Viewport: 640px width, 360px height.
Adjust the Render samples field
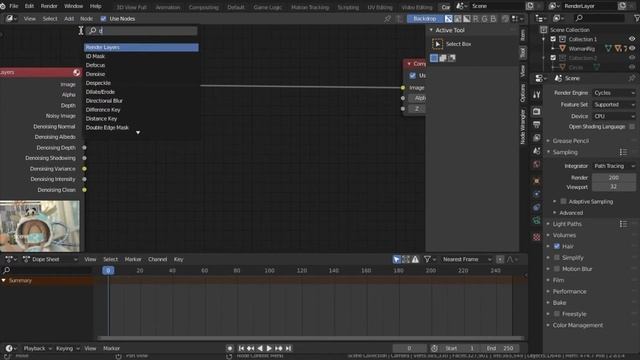pos(614,177)
